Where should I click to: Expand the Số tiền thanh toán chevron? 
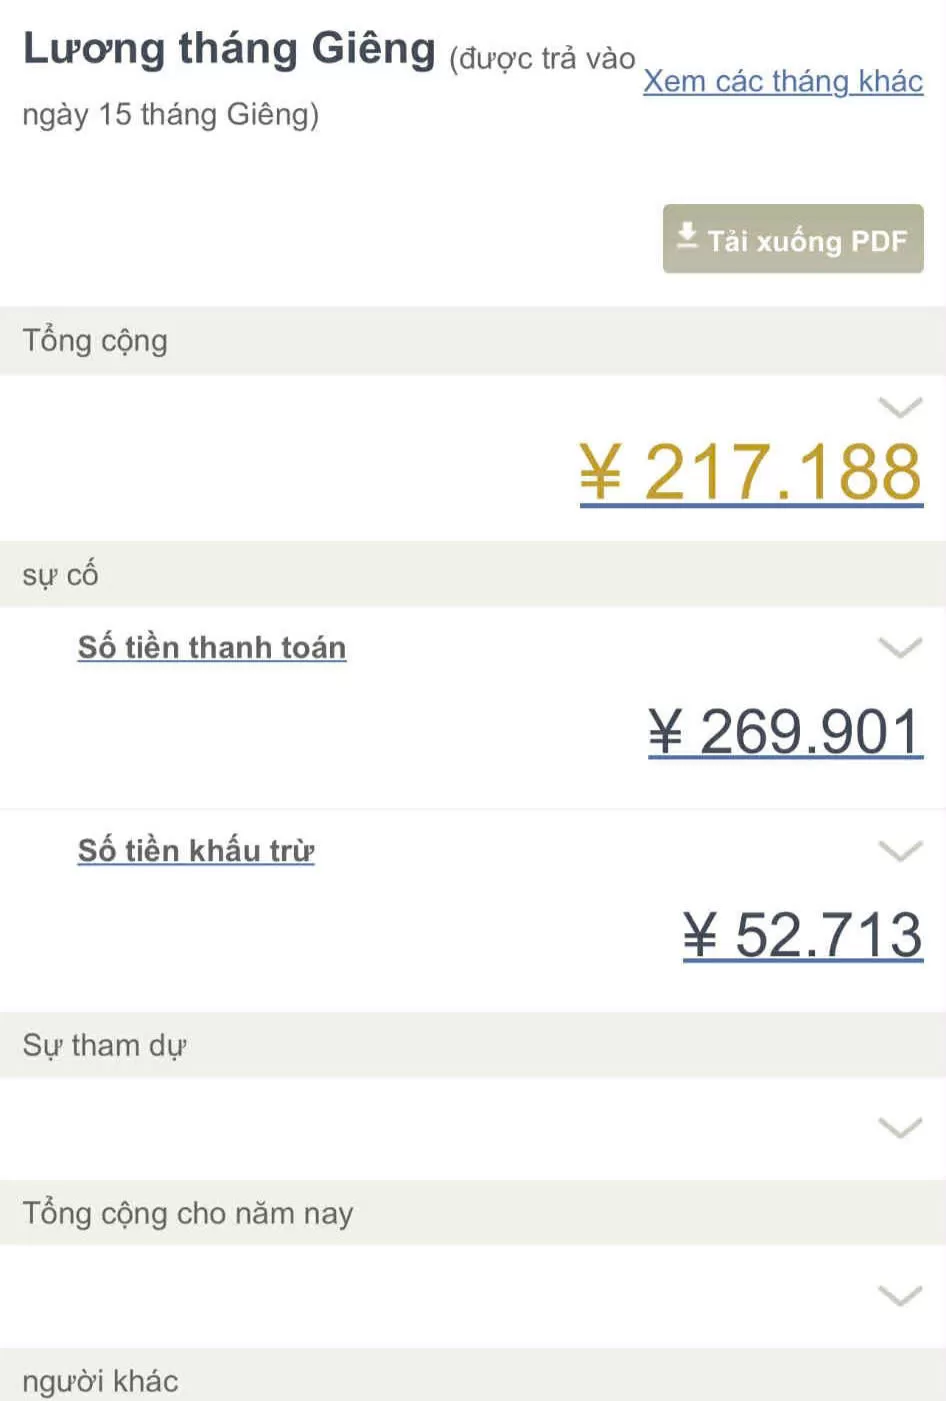899,647
